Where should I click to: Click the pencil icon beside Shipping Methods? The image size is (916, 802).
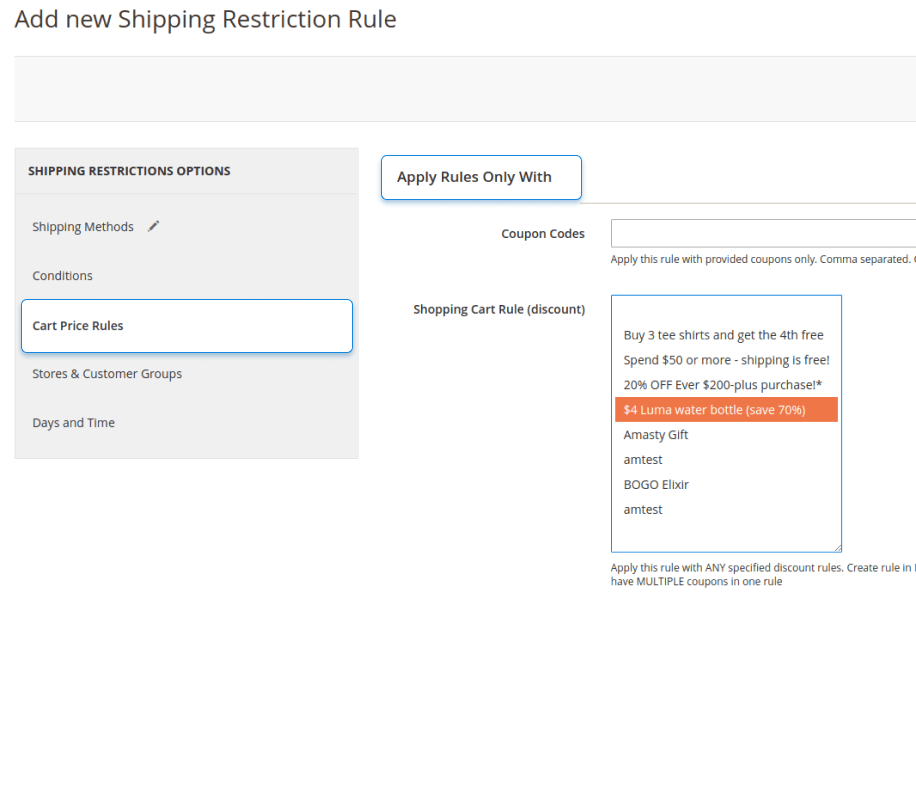click(x=152, y=226)
